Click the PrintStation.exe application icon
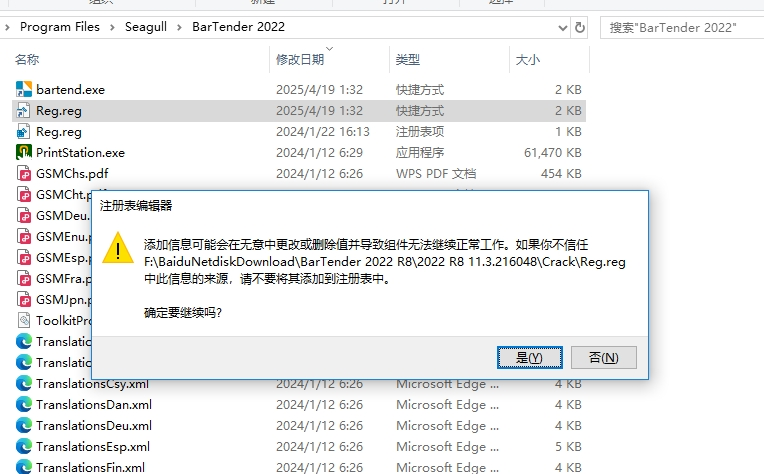 tap(24, 153)
